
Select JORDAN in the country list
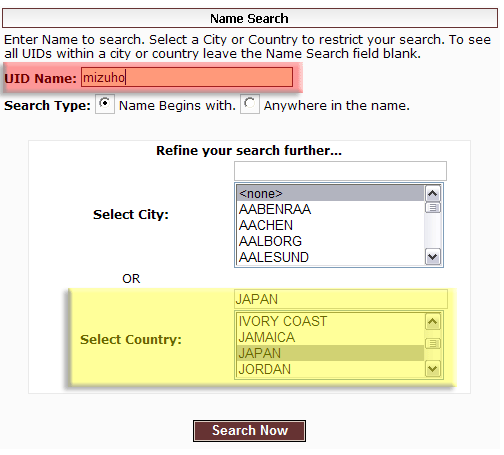[x=330, y=369]
